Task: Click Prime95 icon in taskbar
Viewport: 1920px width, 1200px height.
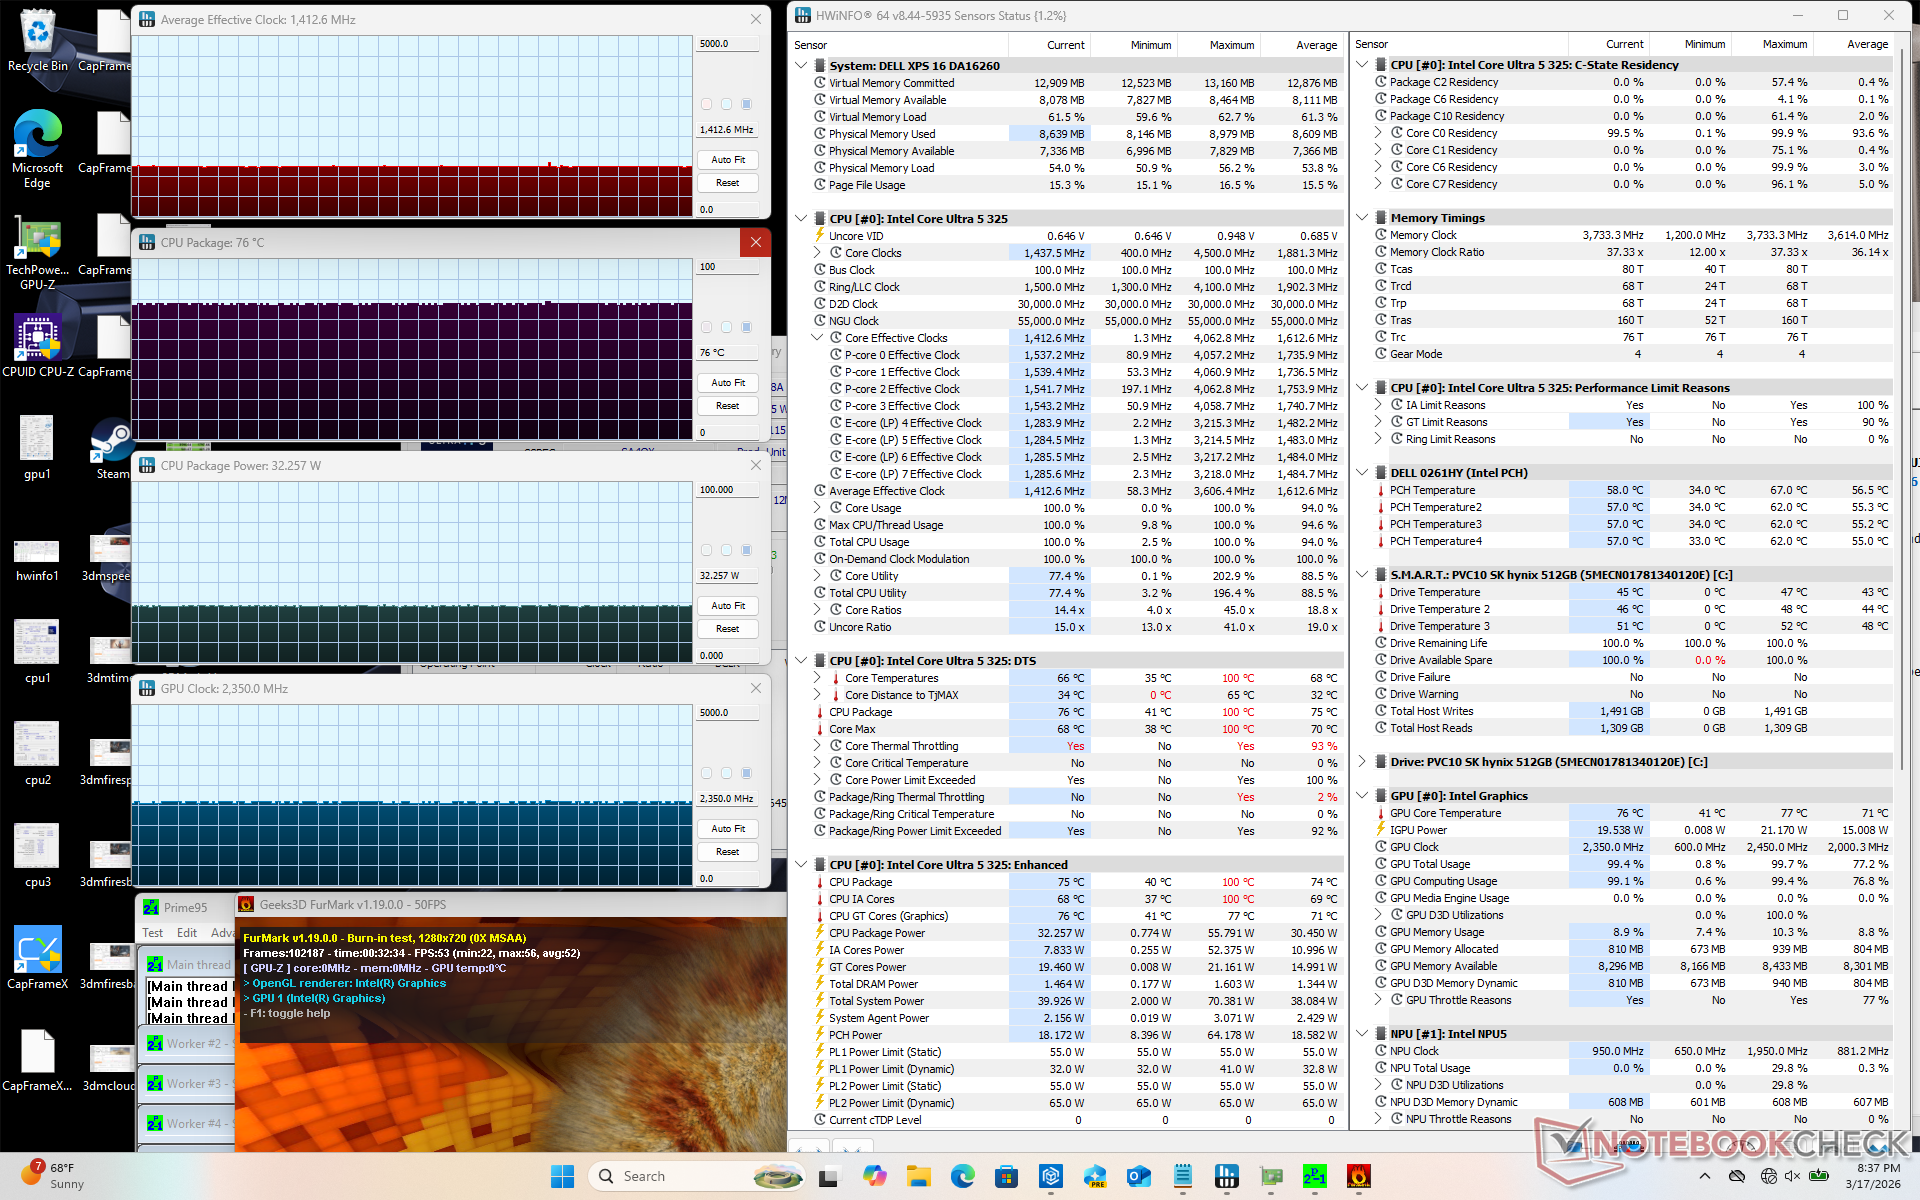Action: tap(1314, 1176)
